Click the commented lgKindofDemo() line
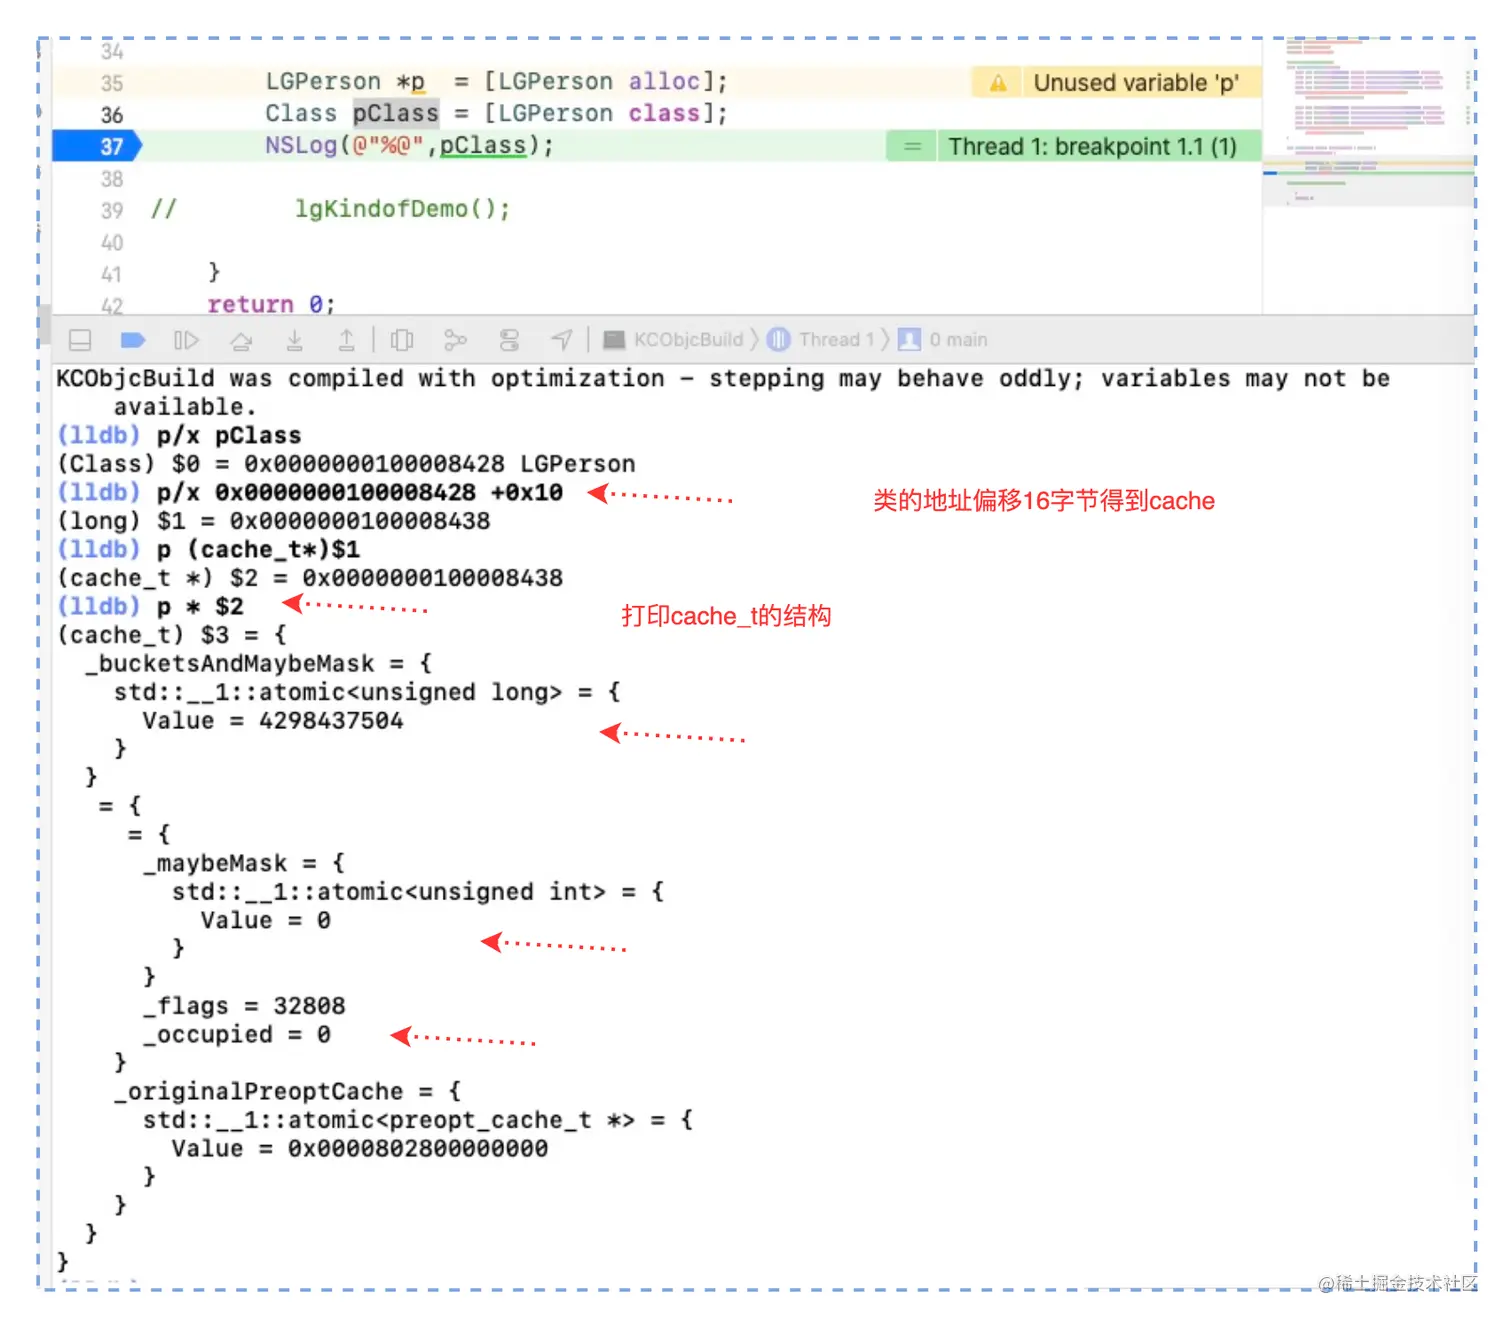Image resolution: width=1512 pixels, height=1327 pixels. [x=402, y=209]
